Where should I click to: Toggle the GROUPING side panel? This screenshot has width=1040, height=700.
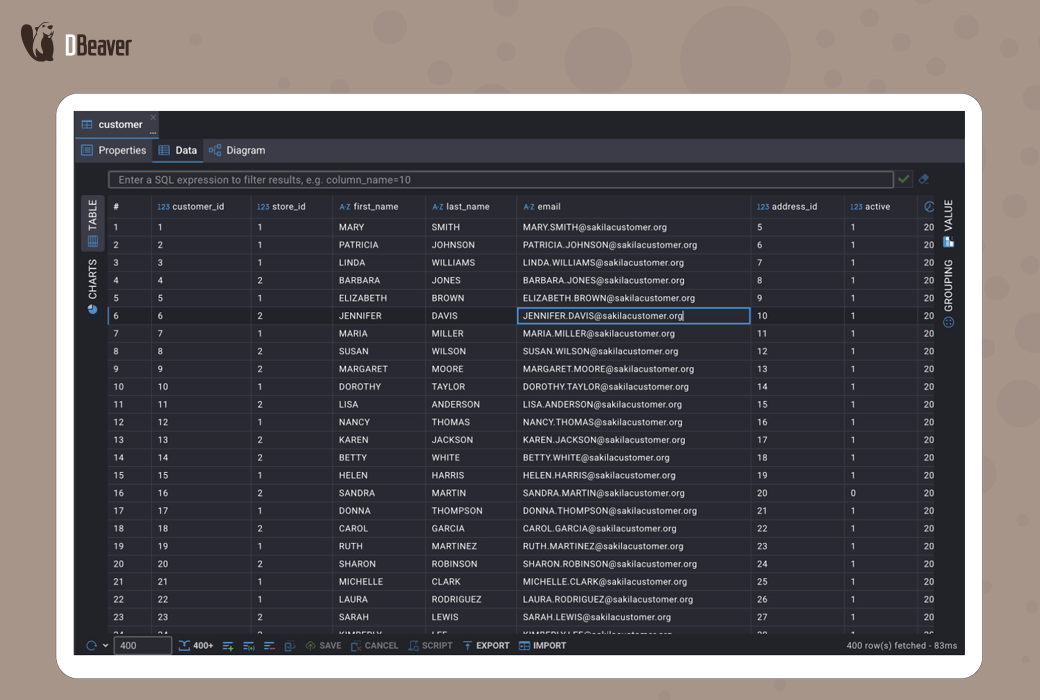(x=948, y=293)
